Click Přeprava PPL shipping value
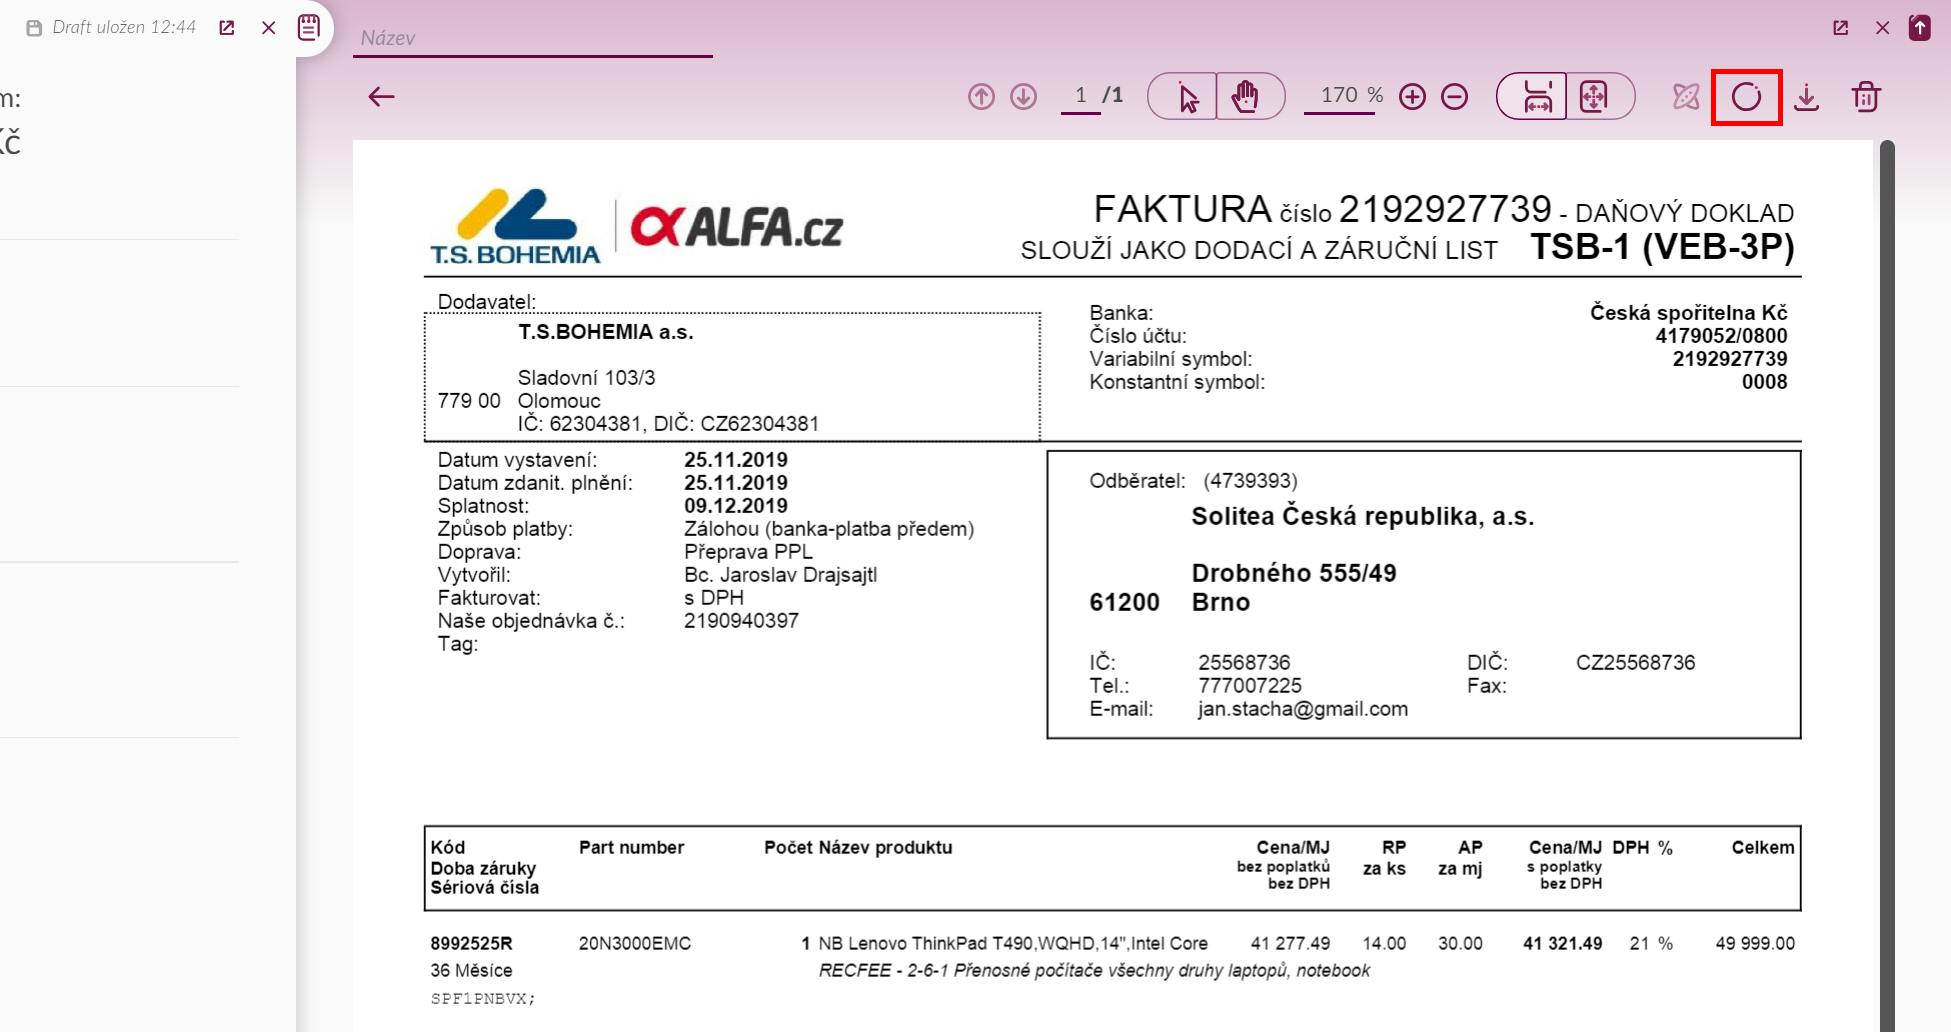Viewport: 1951px width, 1032px height. click(x=748, y=552)
